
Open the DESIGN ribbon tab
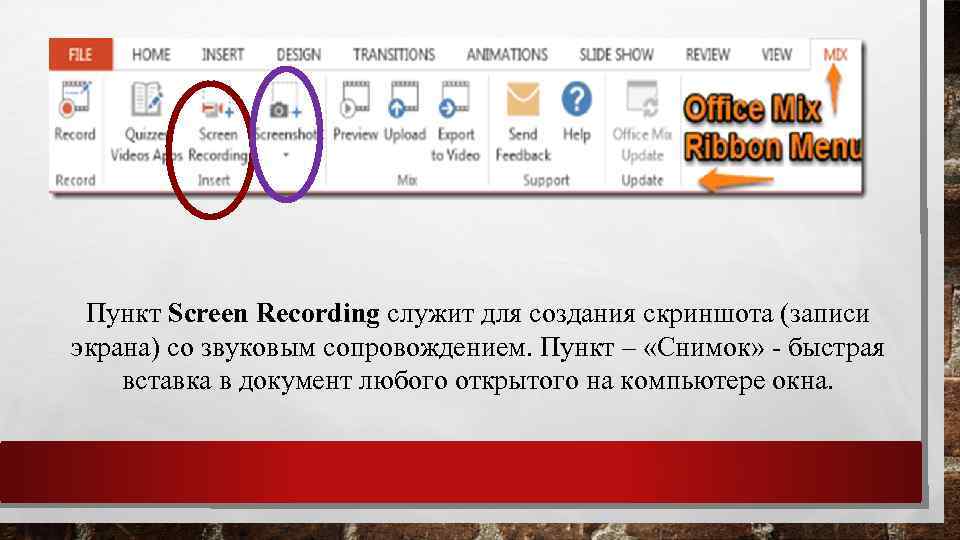pyautogui.click(x=299, y=54)
